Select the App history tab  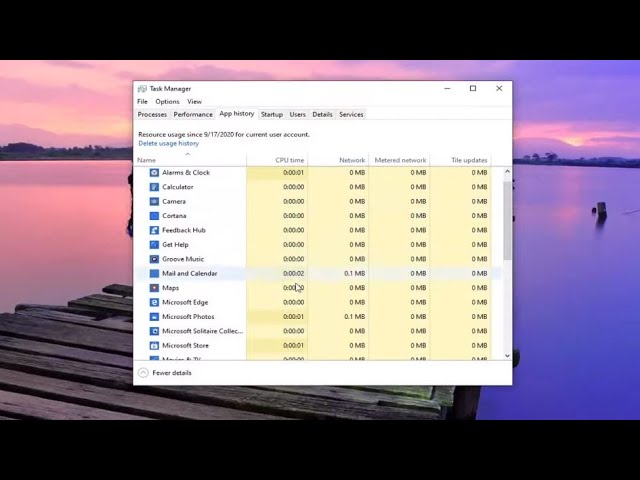pyautogui.click(x=237, y=114)
